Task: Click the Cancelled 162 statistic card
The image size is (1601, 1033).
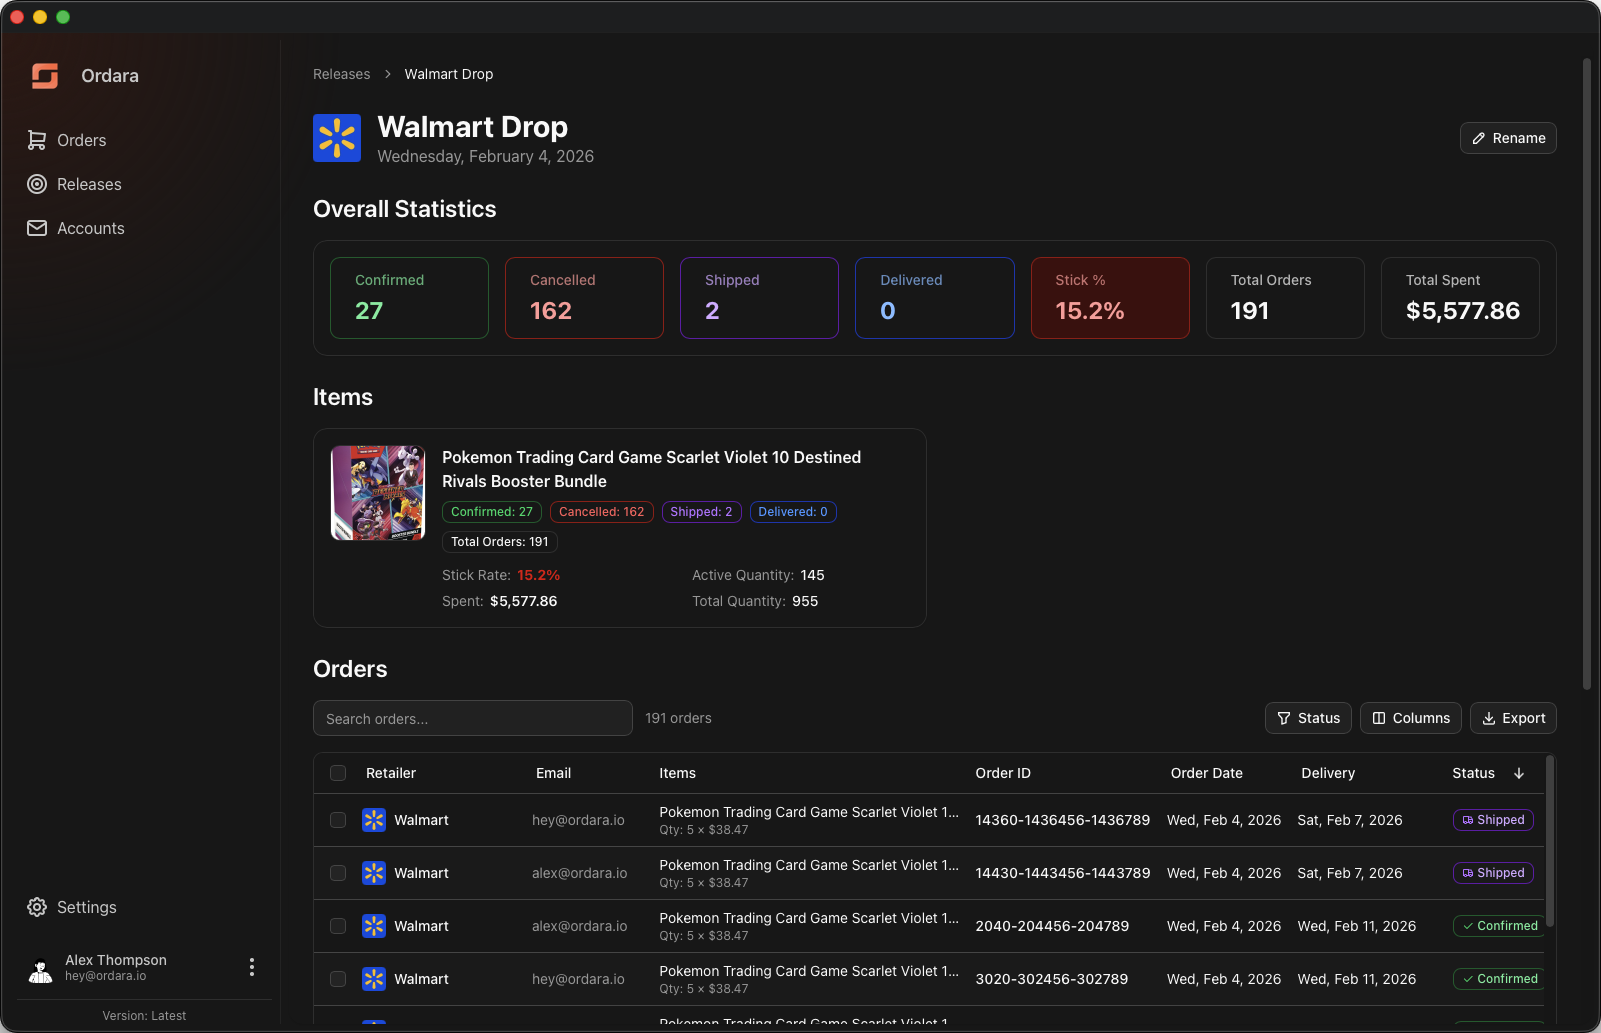Action: pos(584,298)
